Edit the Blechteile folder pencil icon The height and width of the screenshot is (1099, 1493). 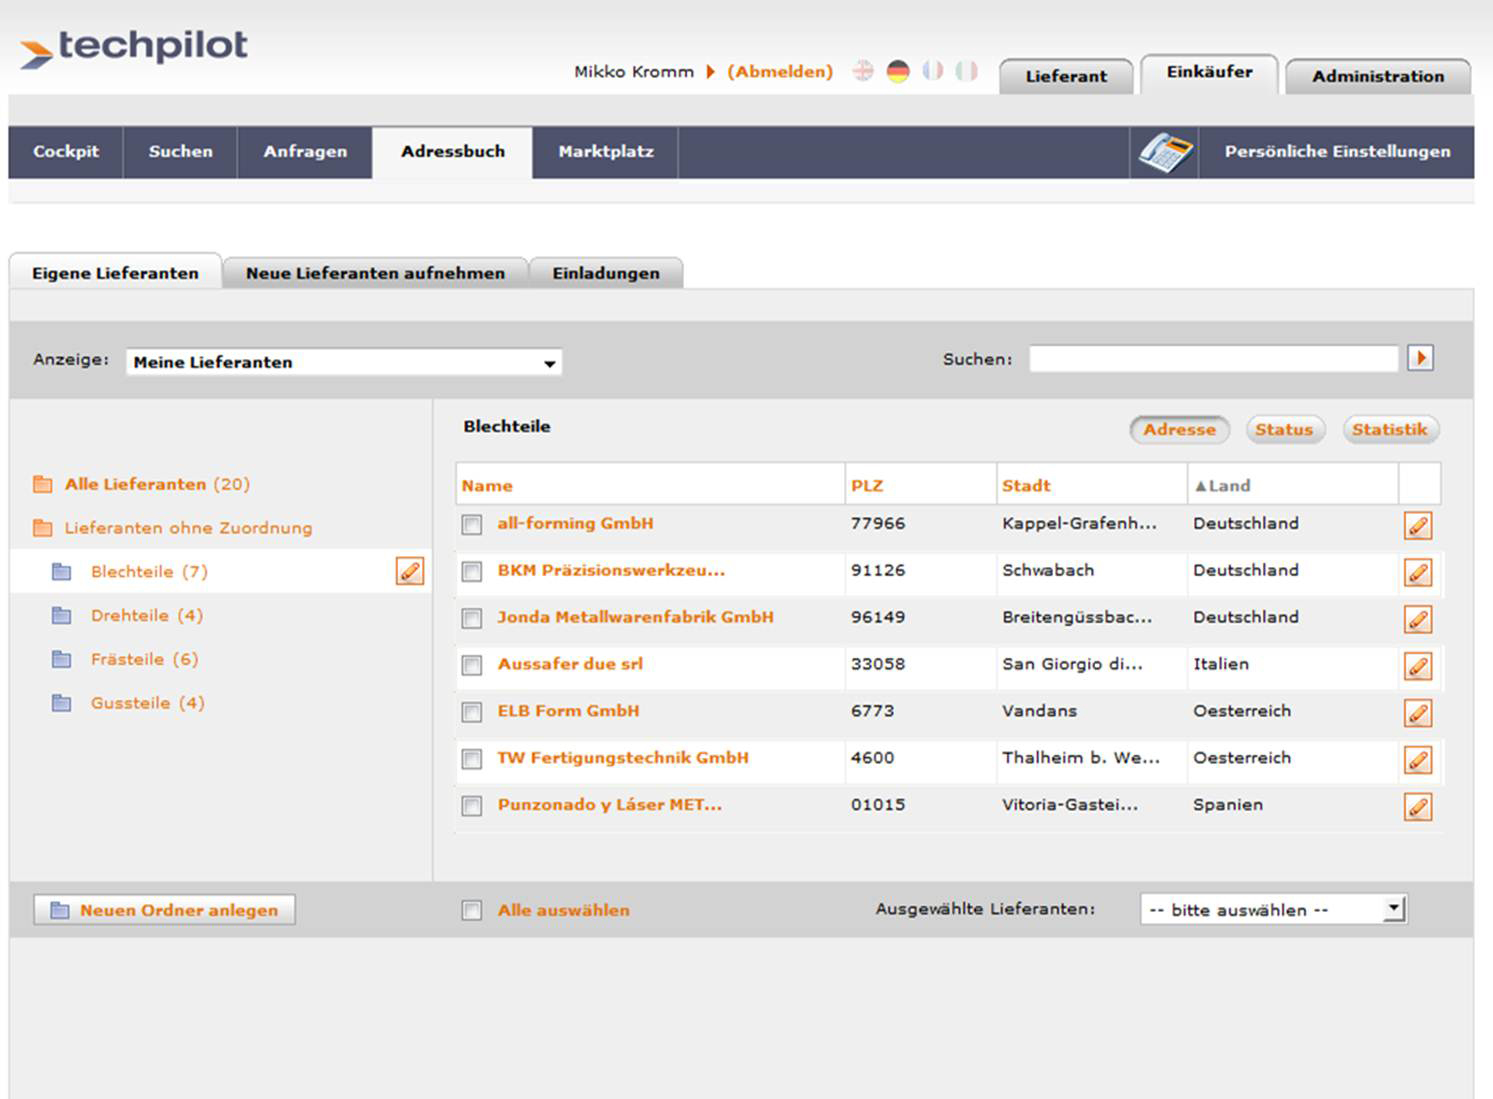coord(409,571)
